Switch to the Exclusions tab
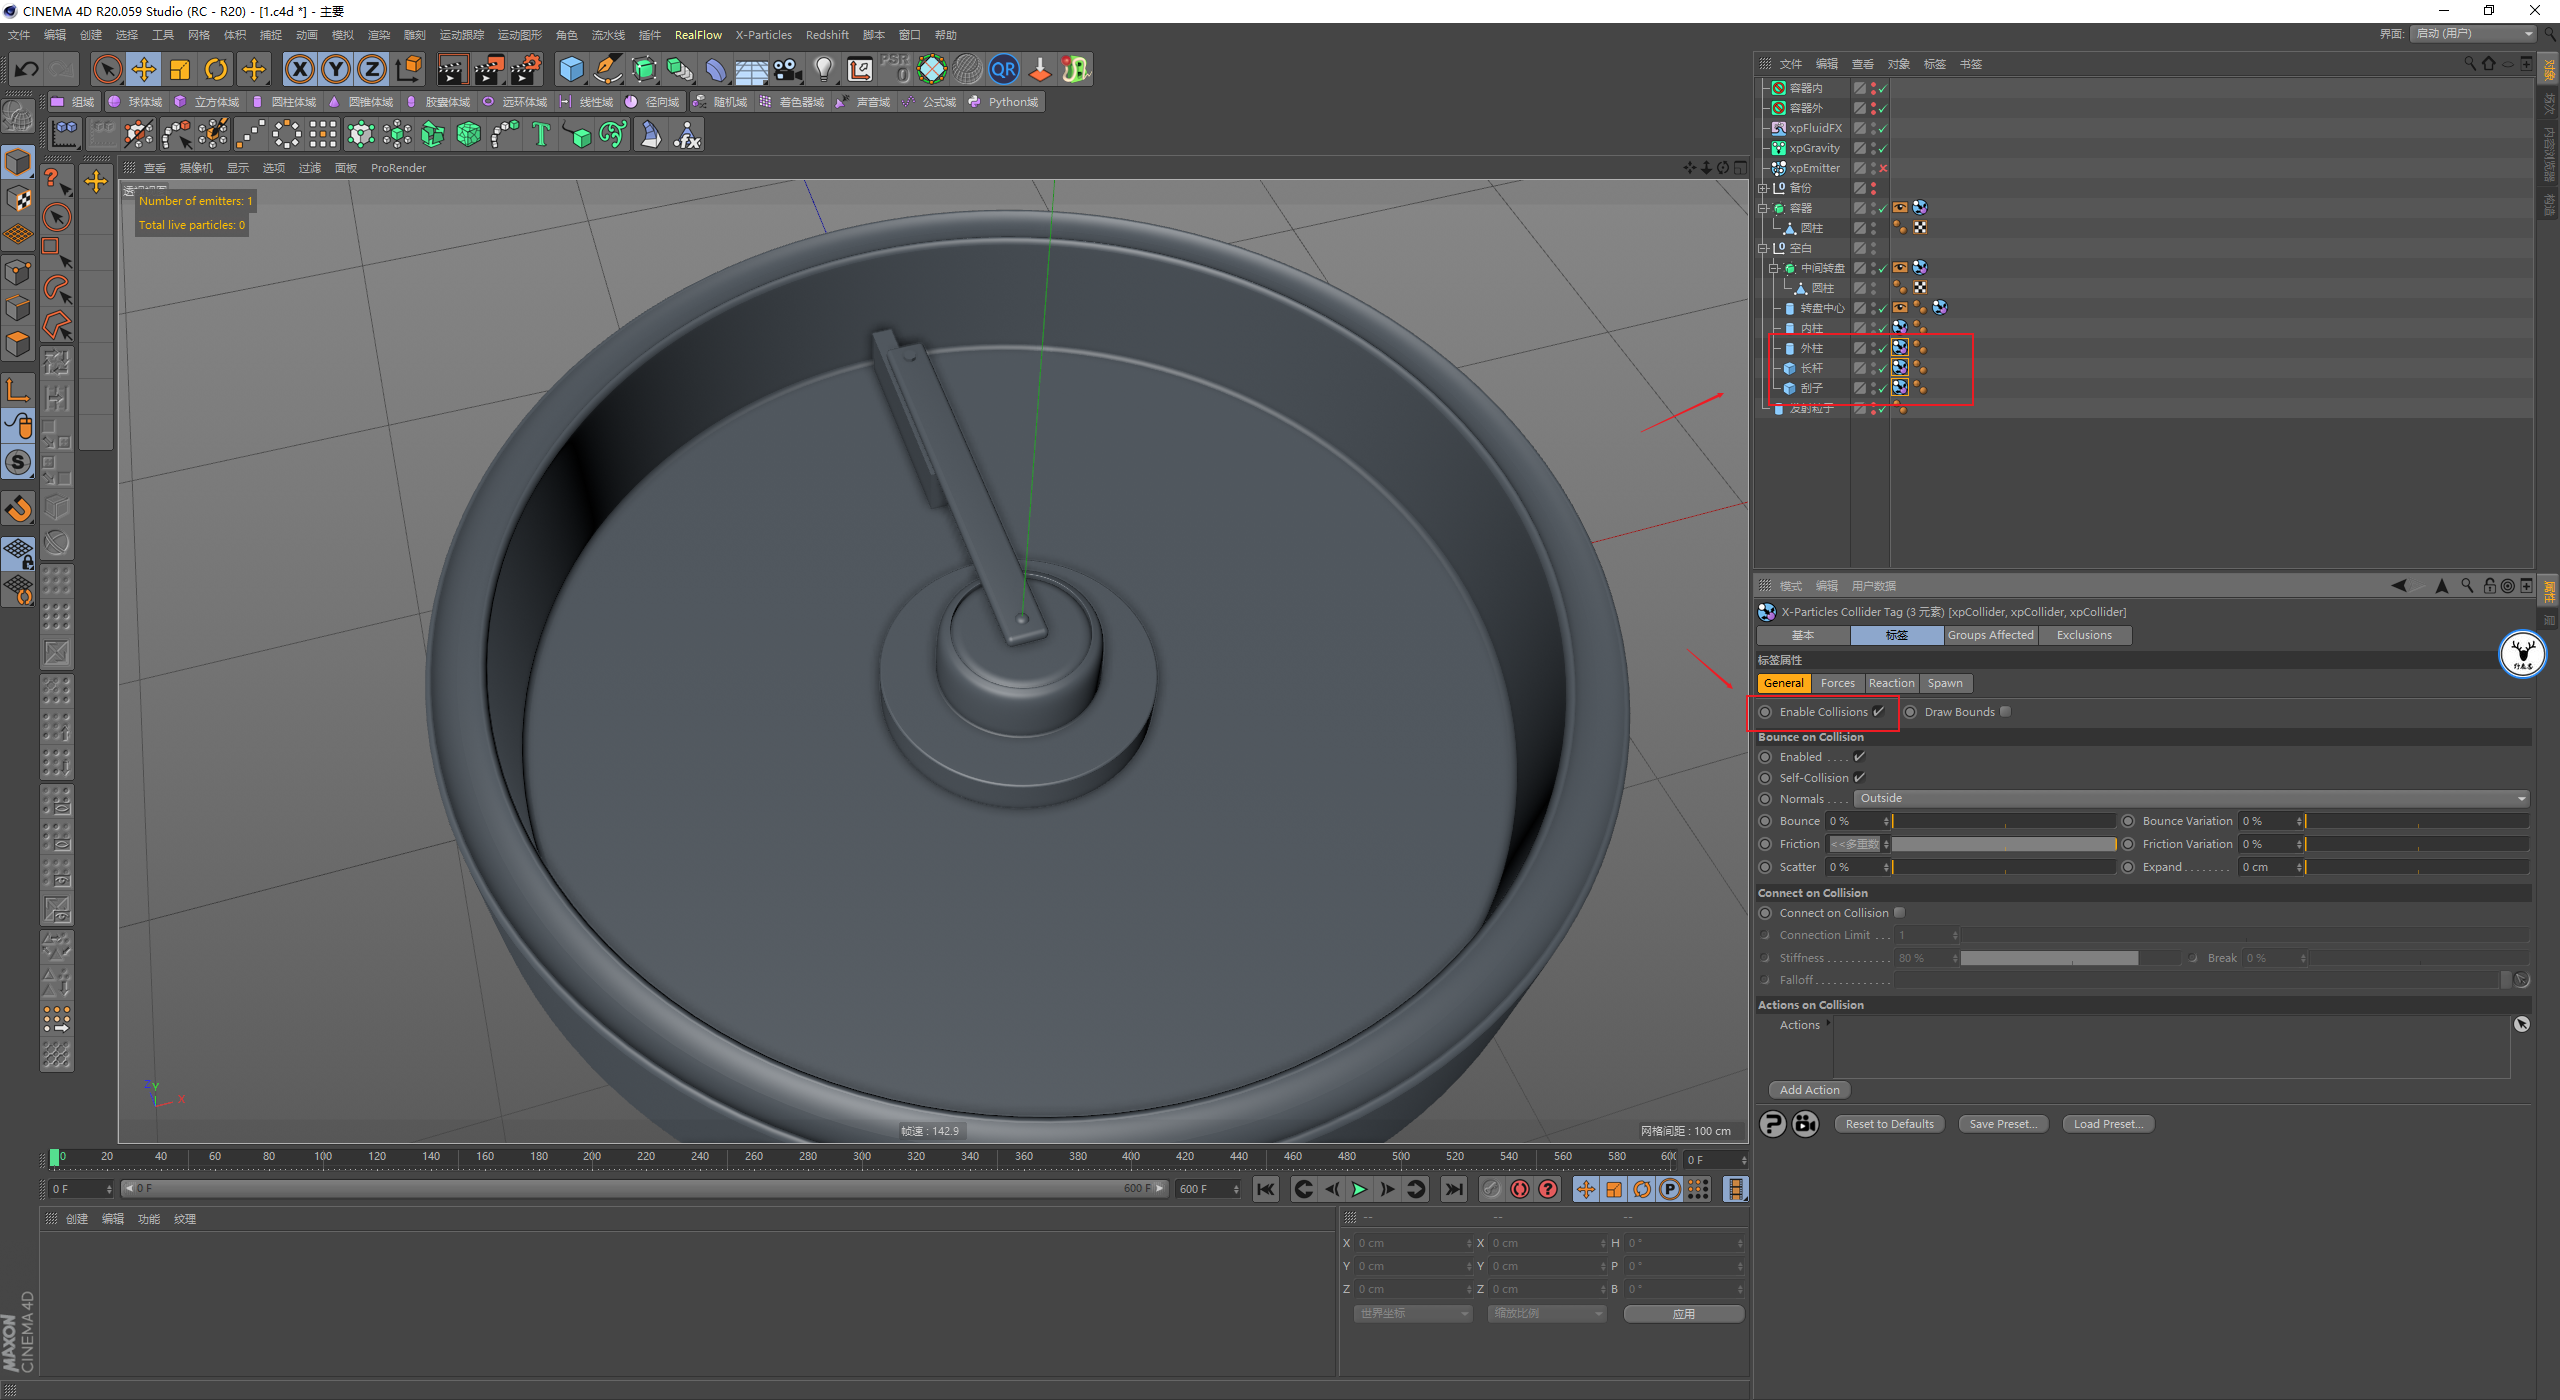 [x=2084, y=635]
